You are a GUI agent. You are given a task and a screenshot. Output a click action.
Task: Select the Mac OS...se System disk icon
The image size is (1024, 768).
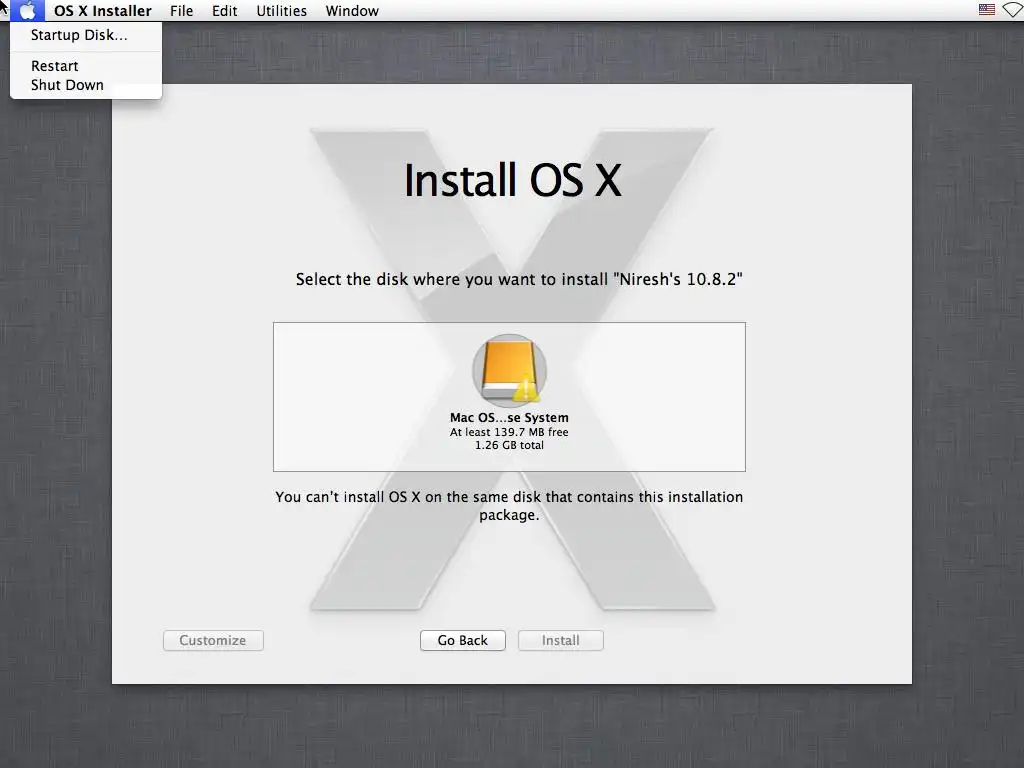click(x=509, y=370)
